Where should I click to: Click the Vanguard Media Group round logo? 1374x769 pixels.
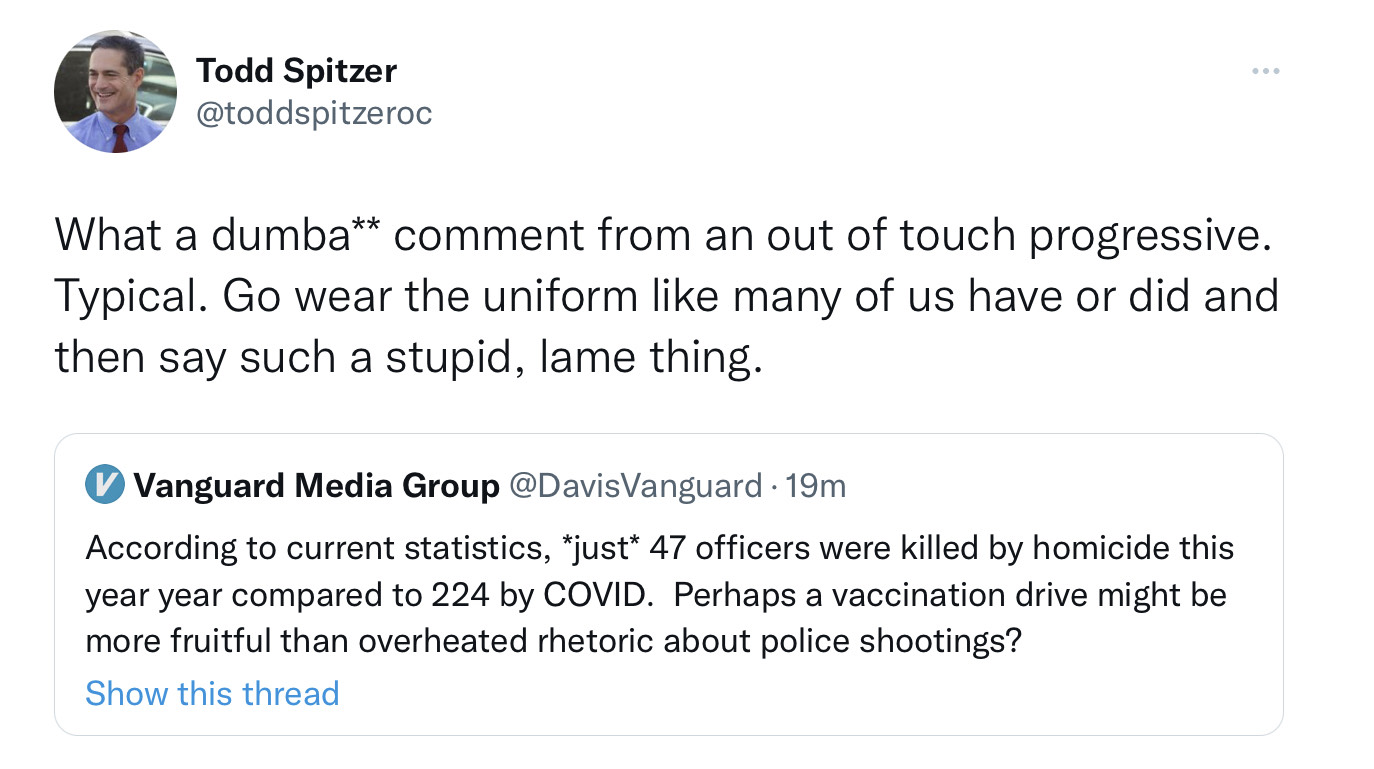click(104, 486)
